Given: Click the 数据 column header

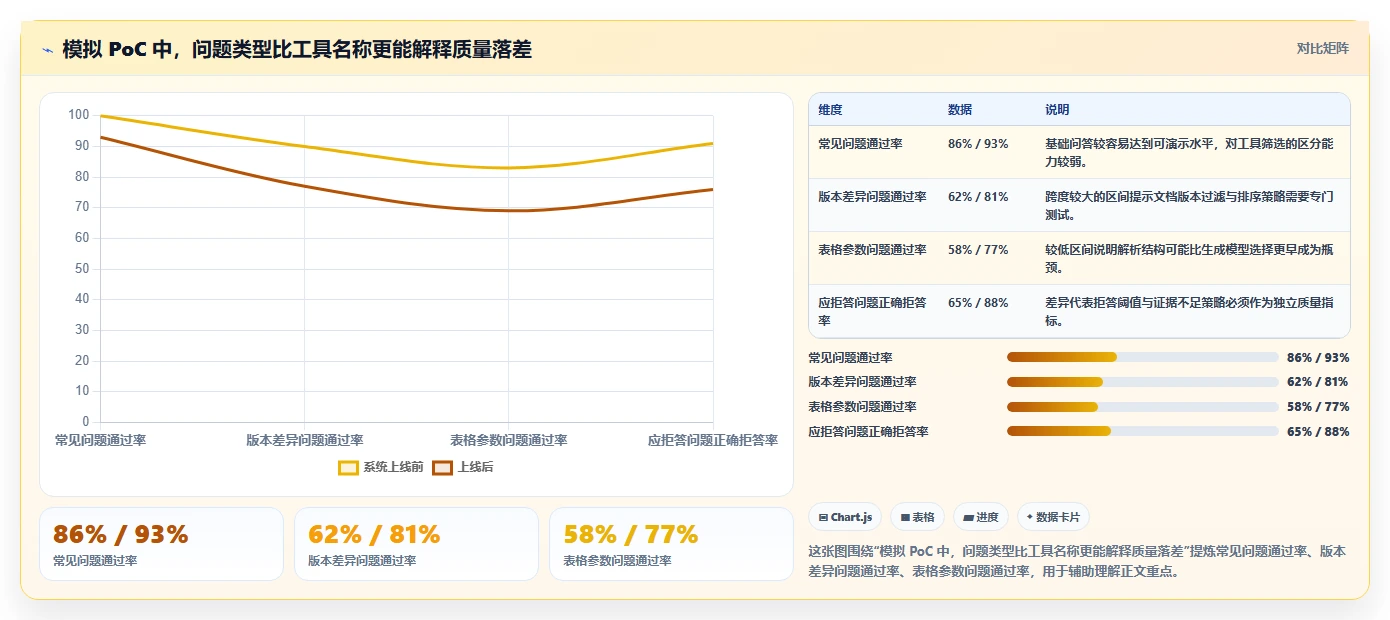Looking at the screenshot, I should tap(960, 110).
